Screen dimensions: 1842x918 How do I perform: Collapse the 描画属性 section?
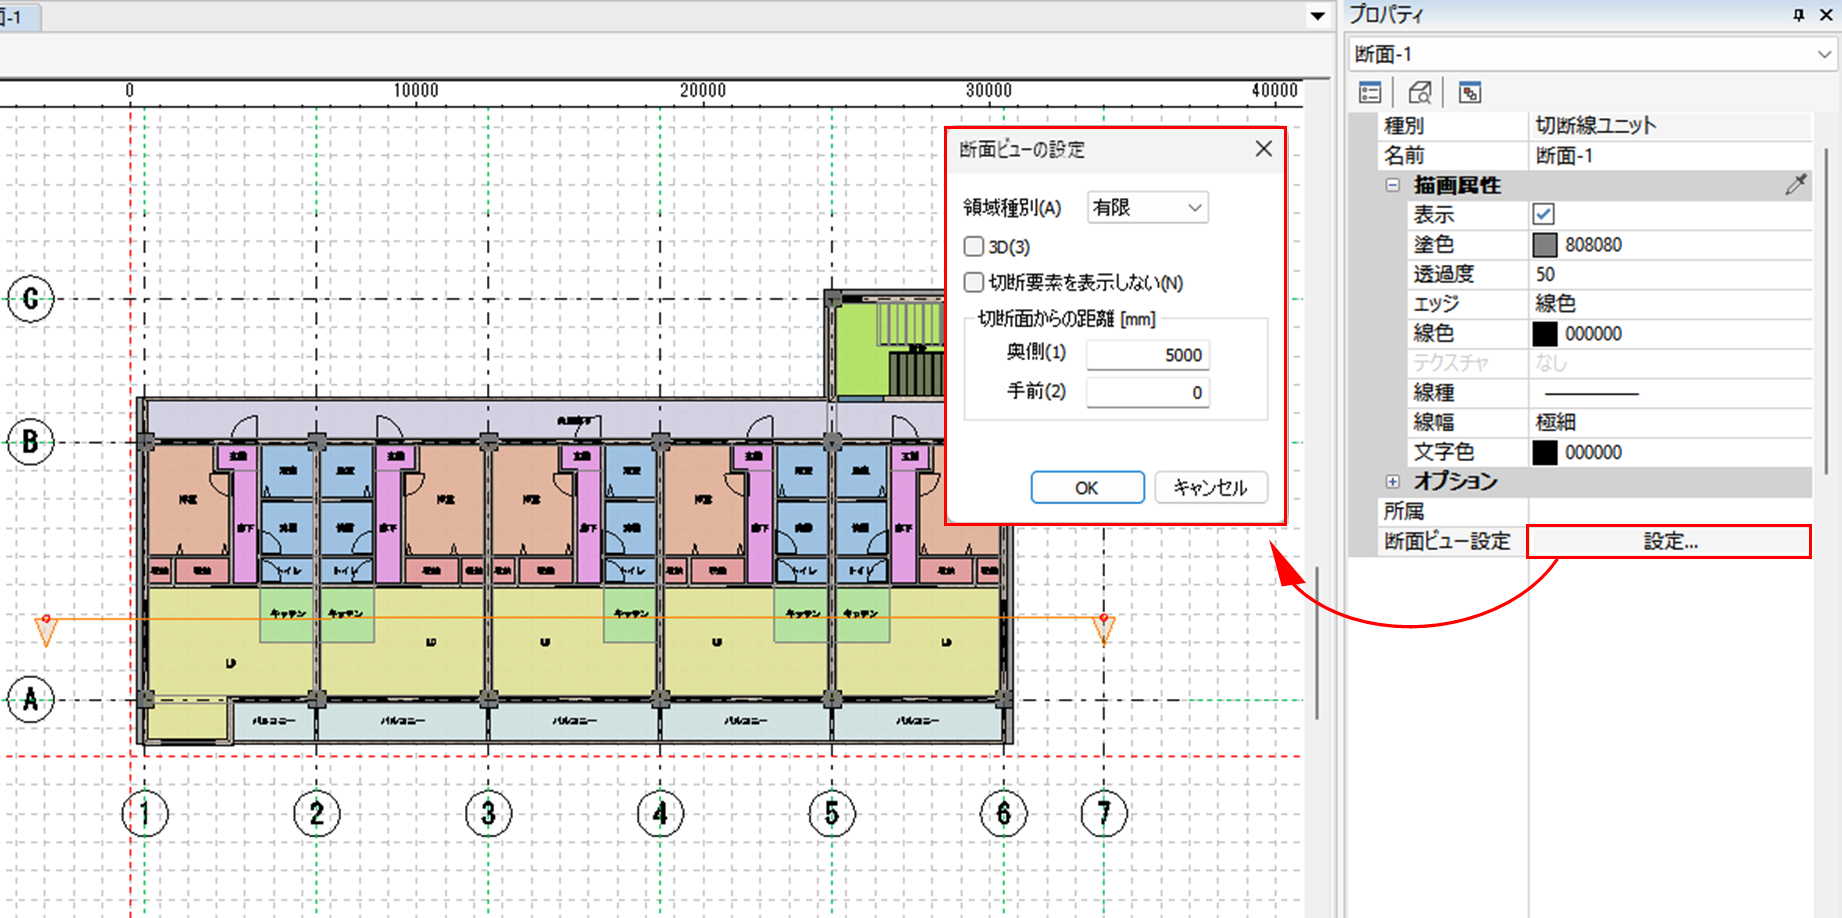pyautogui.click(x=1392, y=185)
